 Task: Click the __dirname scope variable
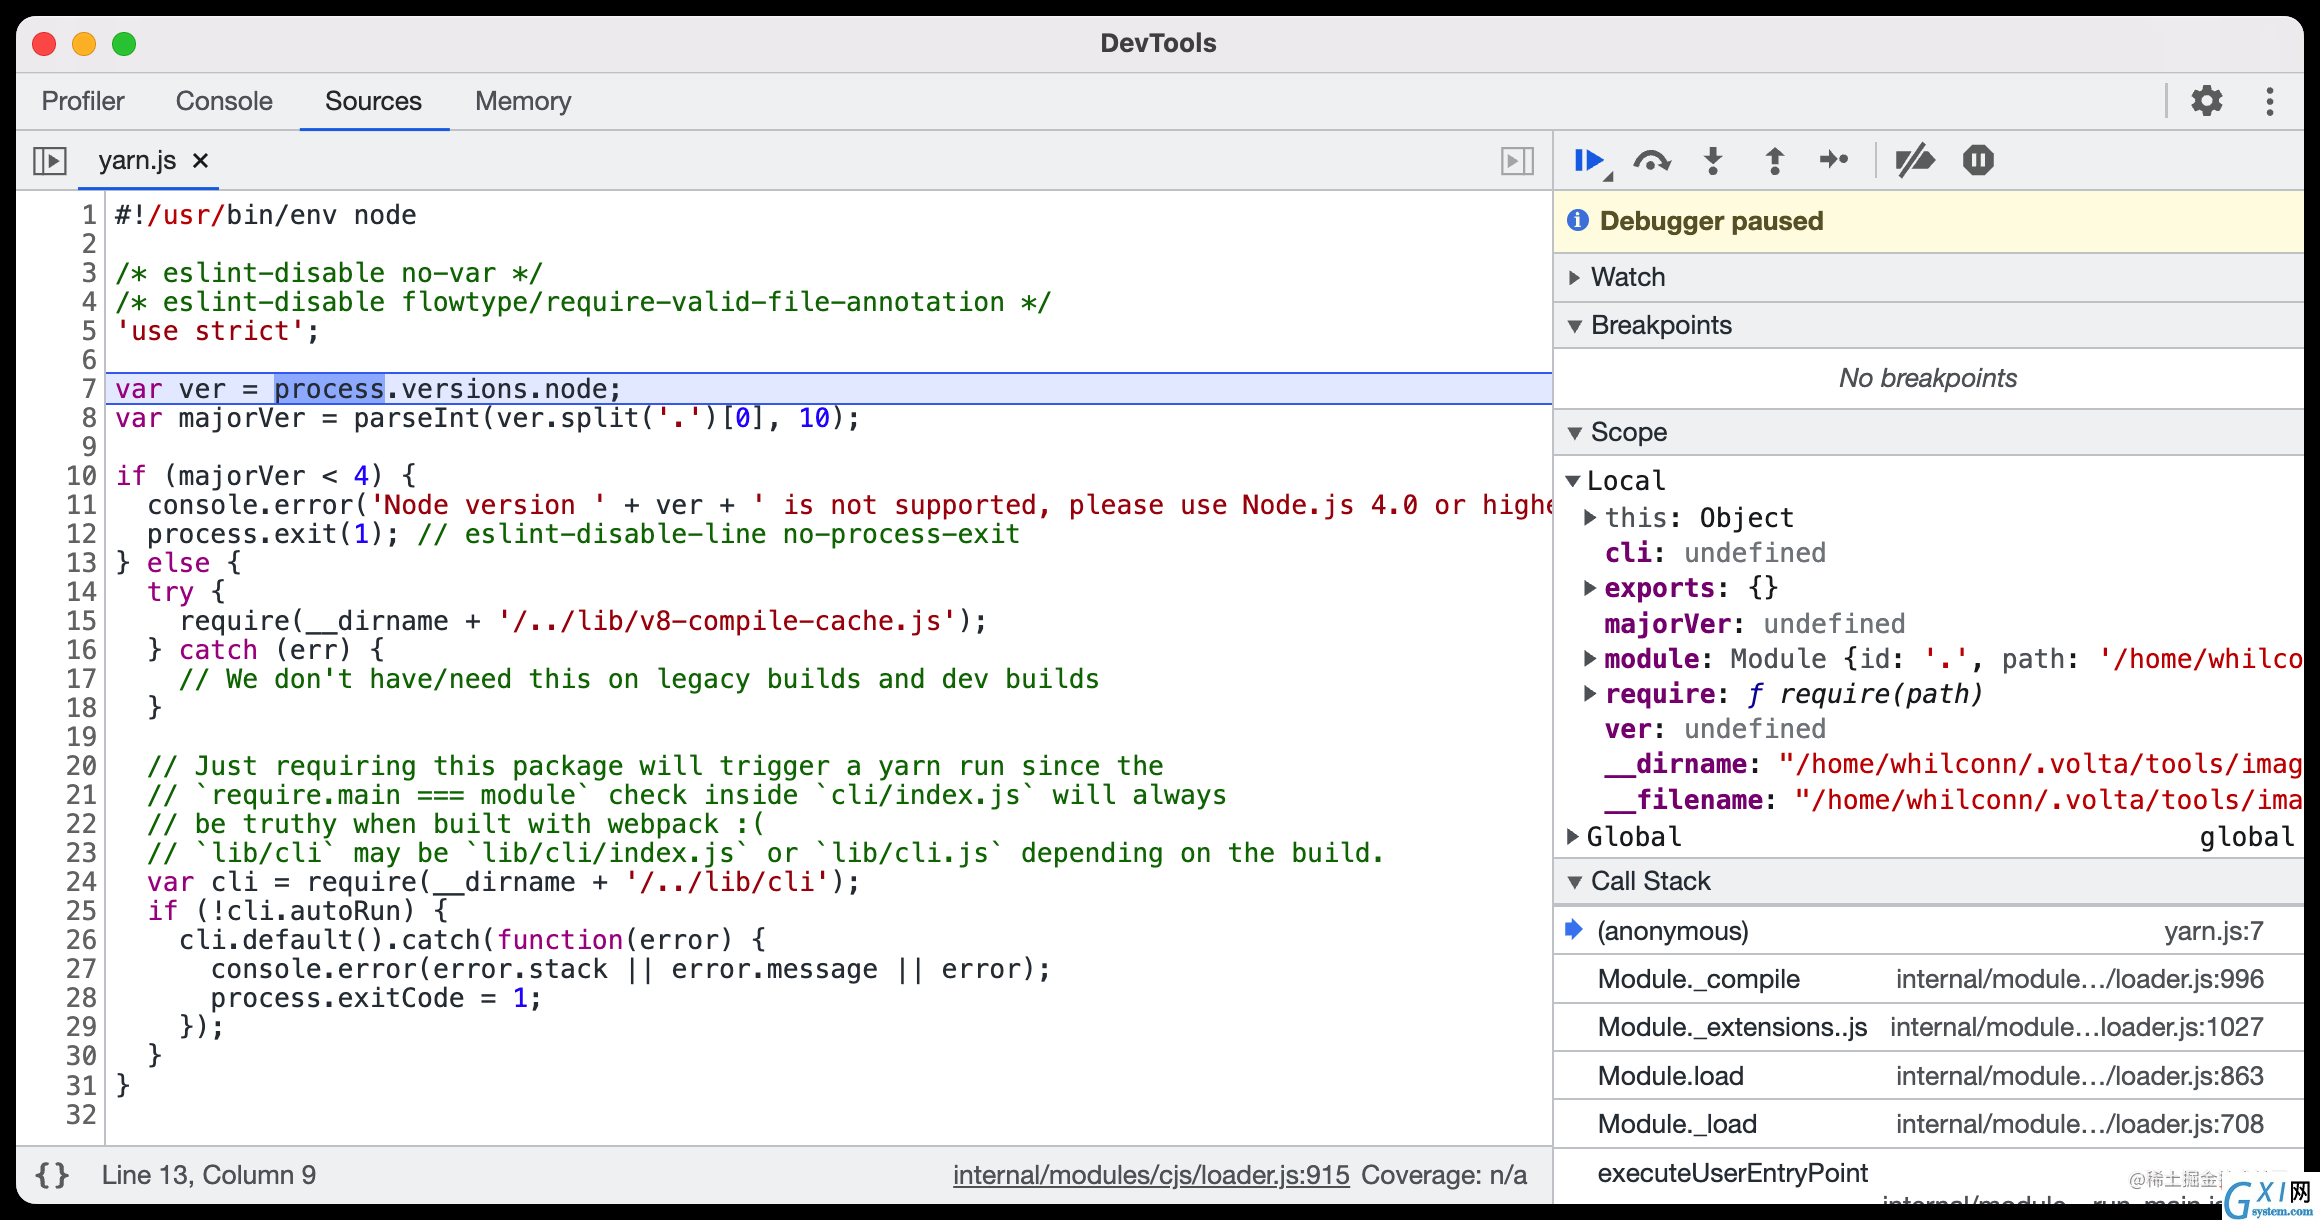point(1953,764)
